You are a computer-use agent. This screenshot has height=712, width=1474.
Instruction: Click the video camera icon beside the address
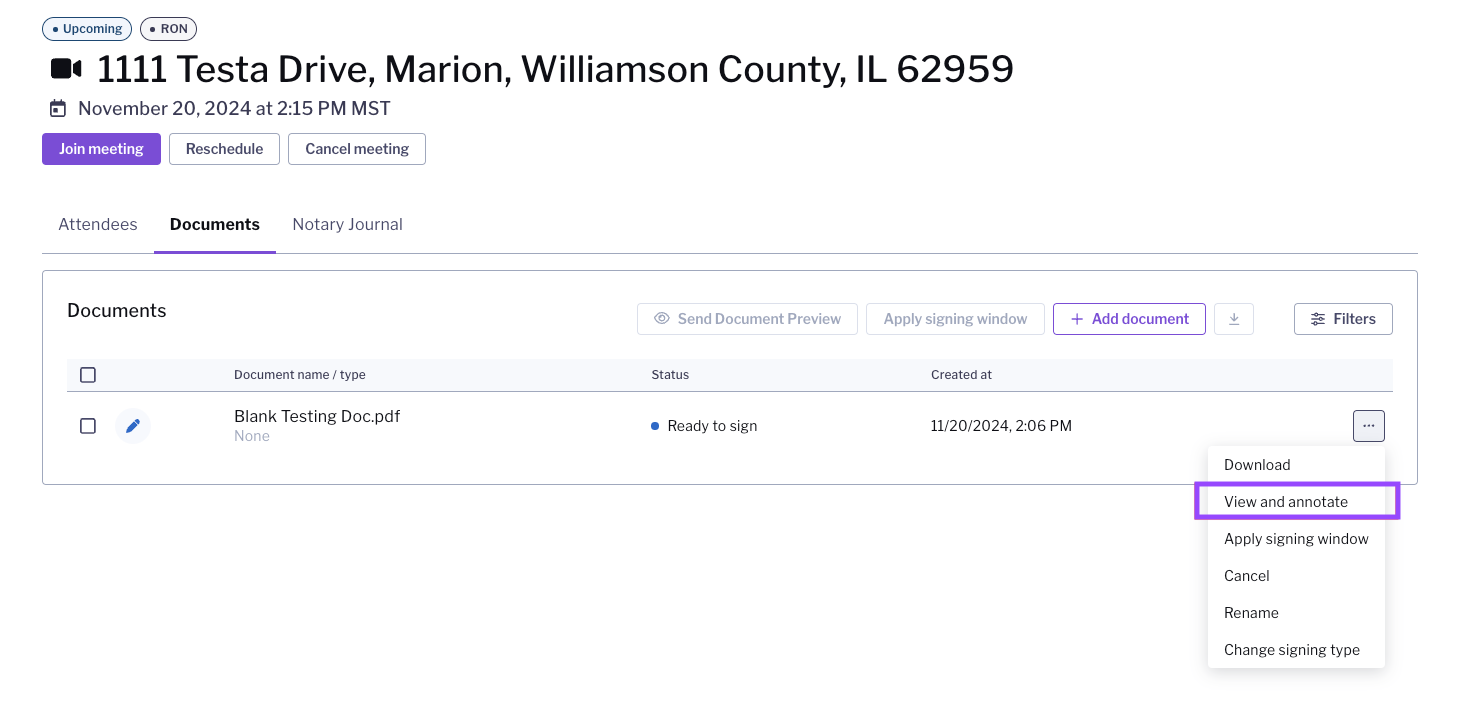pyautogui.click(x=66, y=69)
